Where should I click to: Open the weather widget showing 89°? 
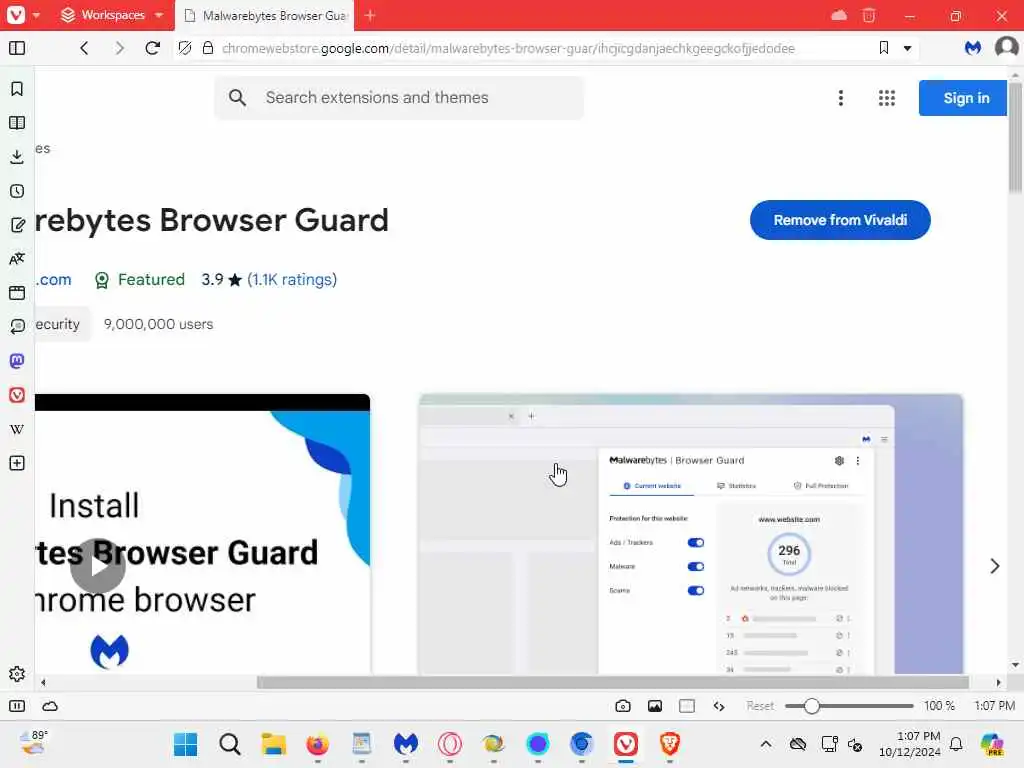pos(33,743)
